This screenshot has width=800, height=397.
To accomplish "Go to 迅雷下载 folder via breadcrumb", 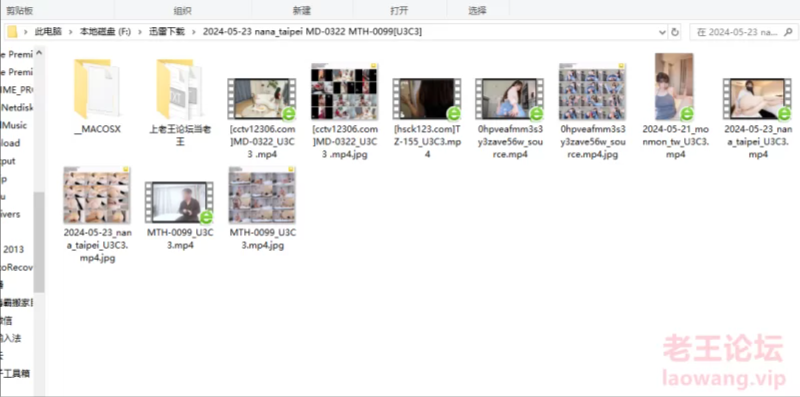I will coord(167,32).
